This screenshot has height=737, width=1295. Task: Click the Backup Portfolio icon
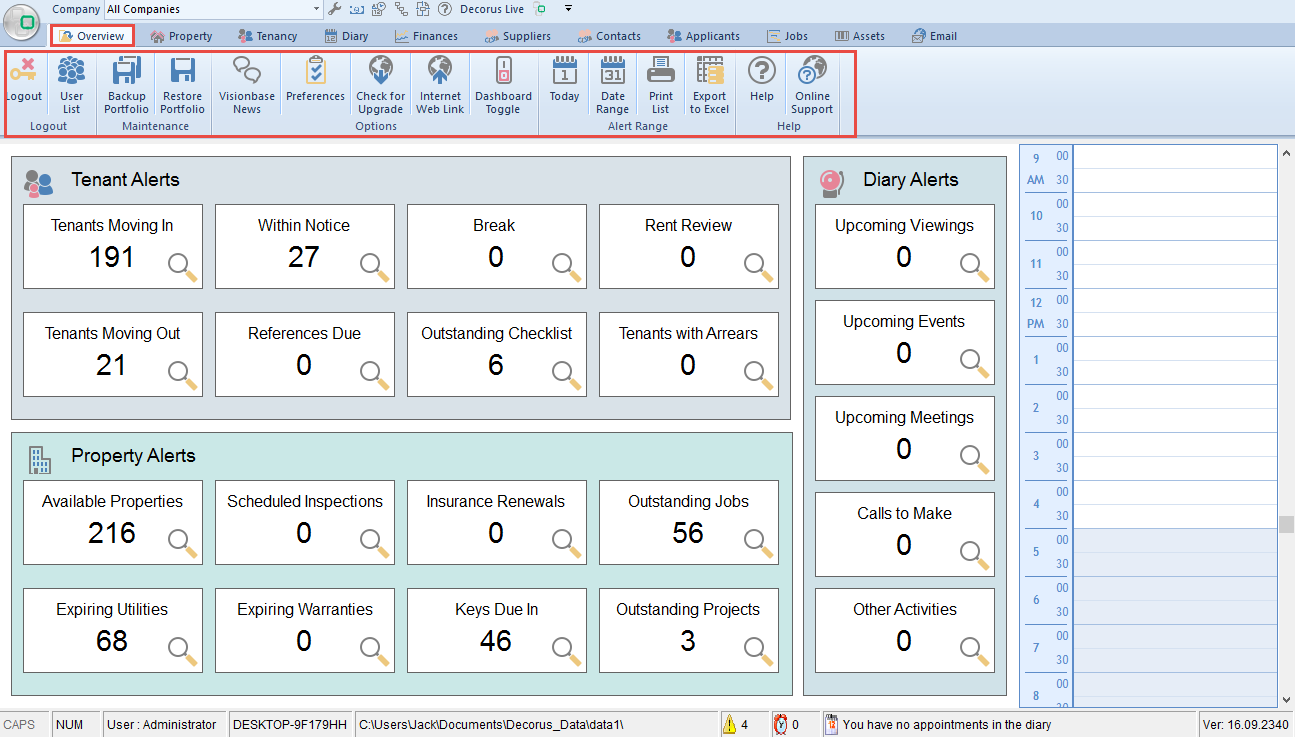126,73
